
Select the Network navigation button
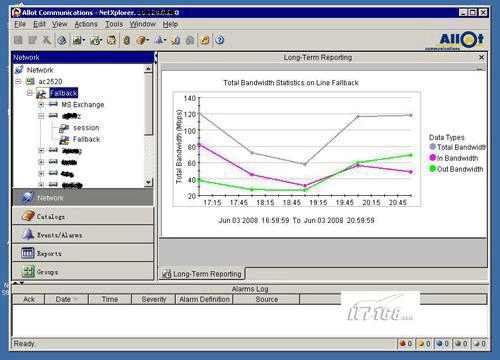83,198
